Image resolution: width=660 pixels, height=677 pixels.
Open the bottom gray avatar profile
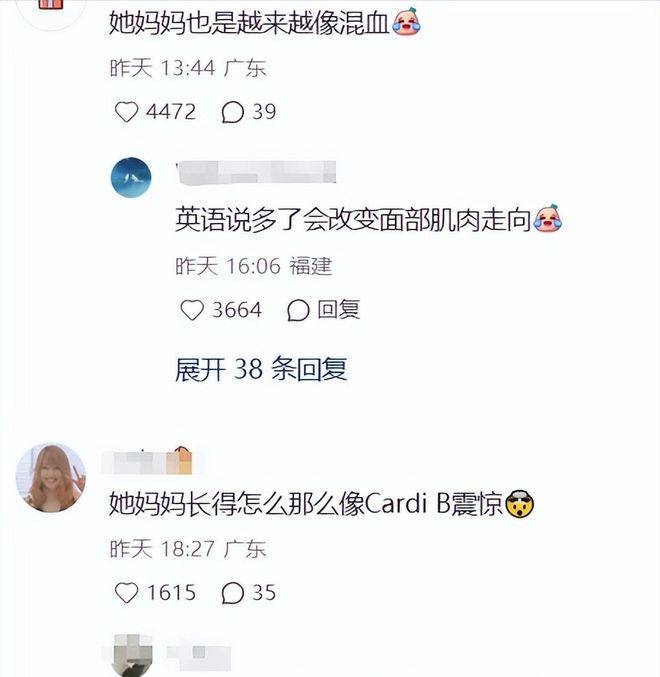click(x=133, y=655)
